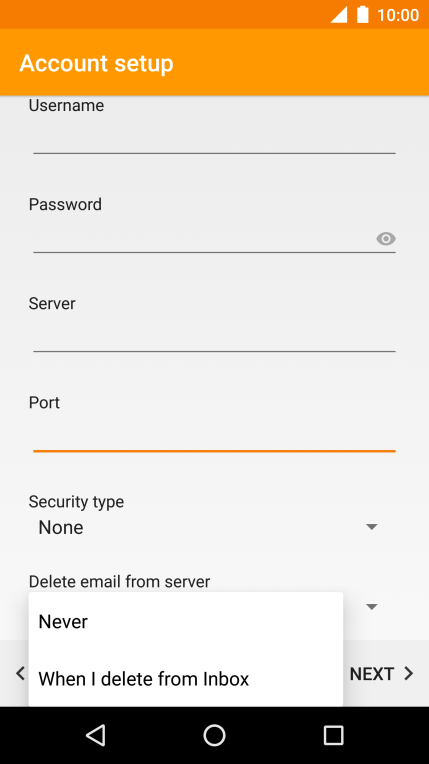Choose When I delete from Inbox
The width and height of the screenshot is (429, 764).
pos(186,678)
